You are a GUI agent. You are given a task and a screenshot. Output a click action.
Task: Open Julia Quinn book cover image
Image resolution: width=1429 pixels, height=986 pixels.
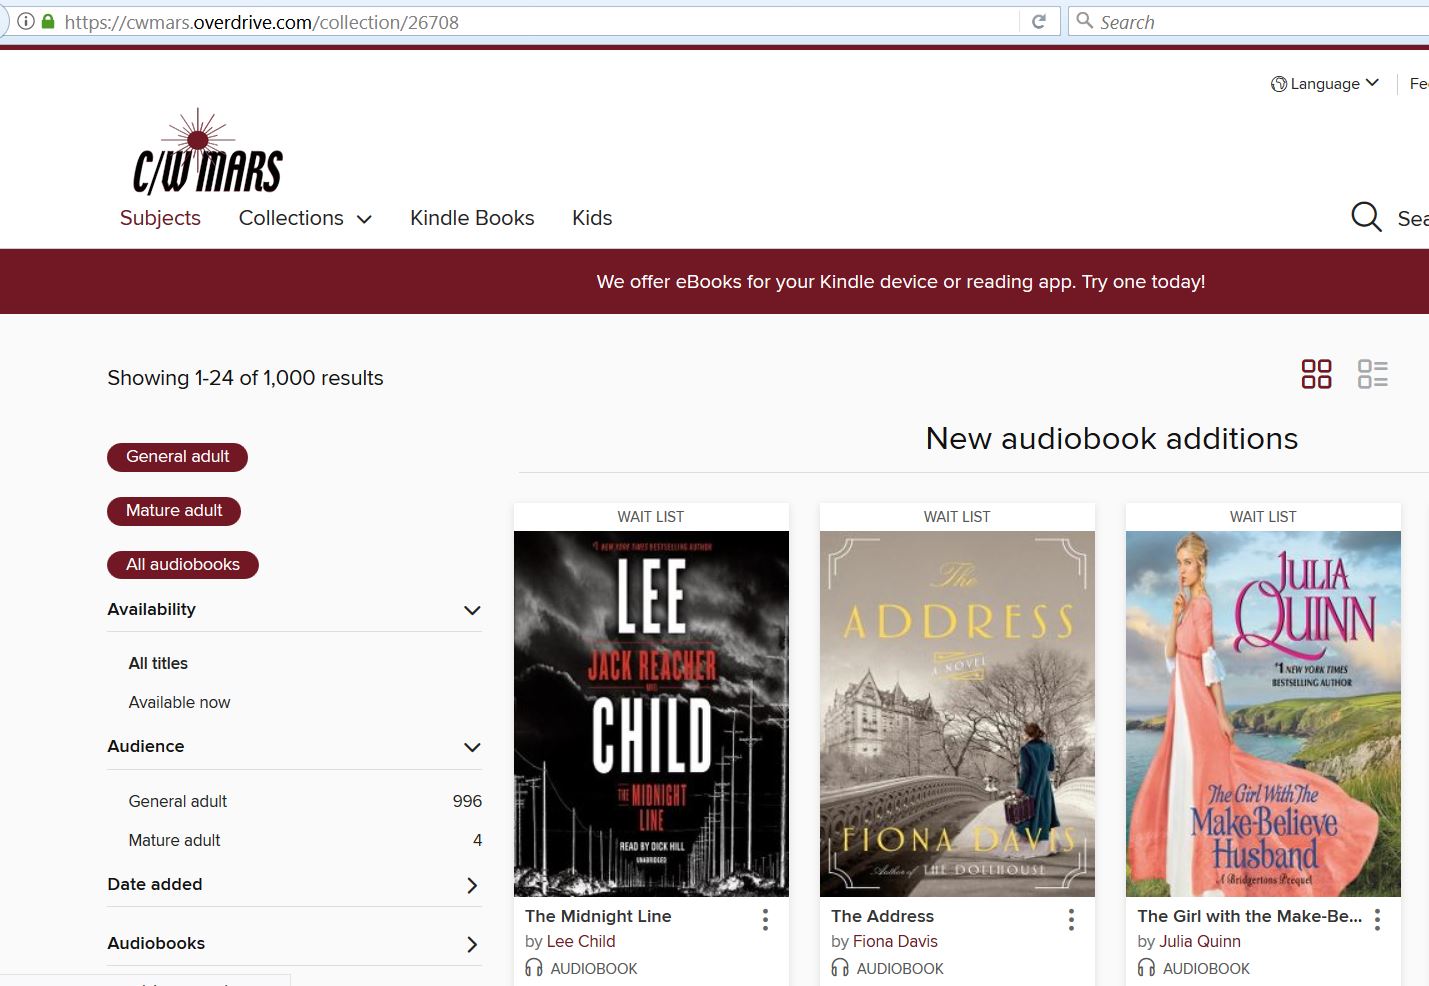[x=1263, y=714]
